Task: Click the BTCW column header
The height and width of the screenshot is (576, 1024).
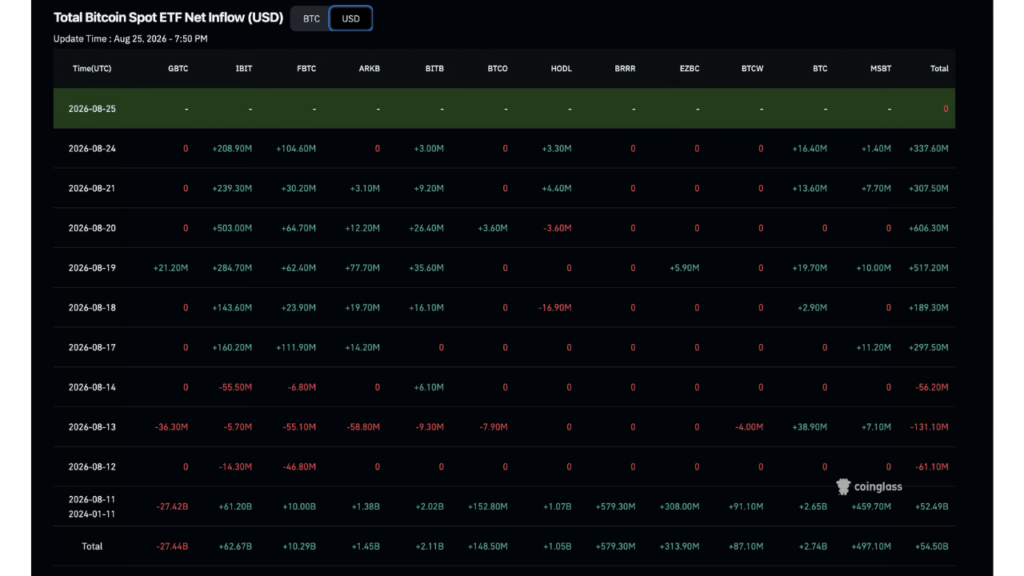Action: 752,69
